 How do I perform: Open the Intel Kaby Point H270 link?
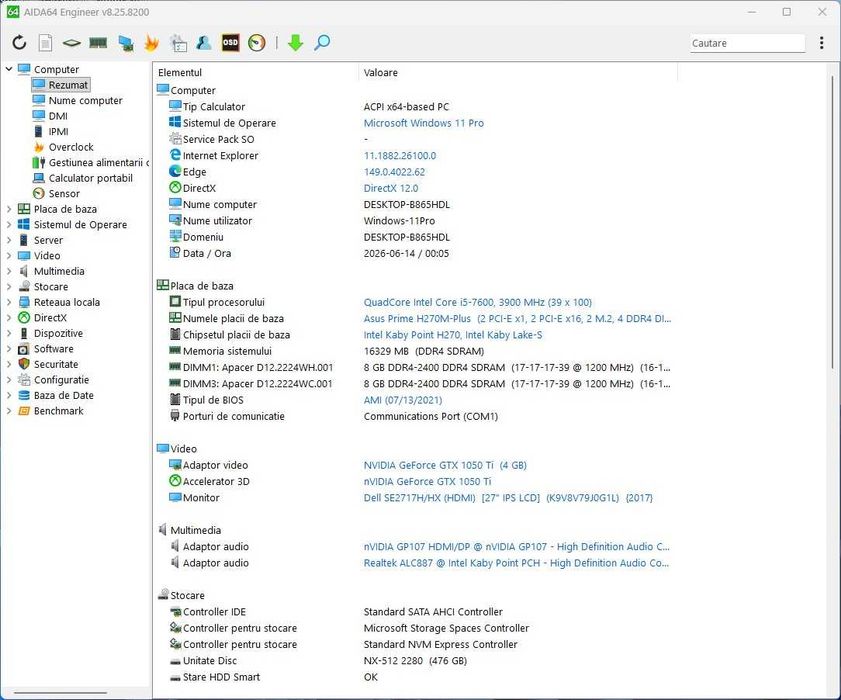[453, 335]
